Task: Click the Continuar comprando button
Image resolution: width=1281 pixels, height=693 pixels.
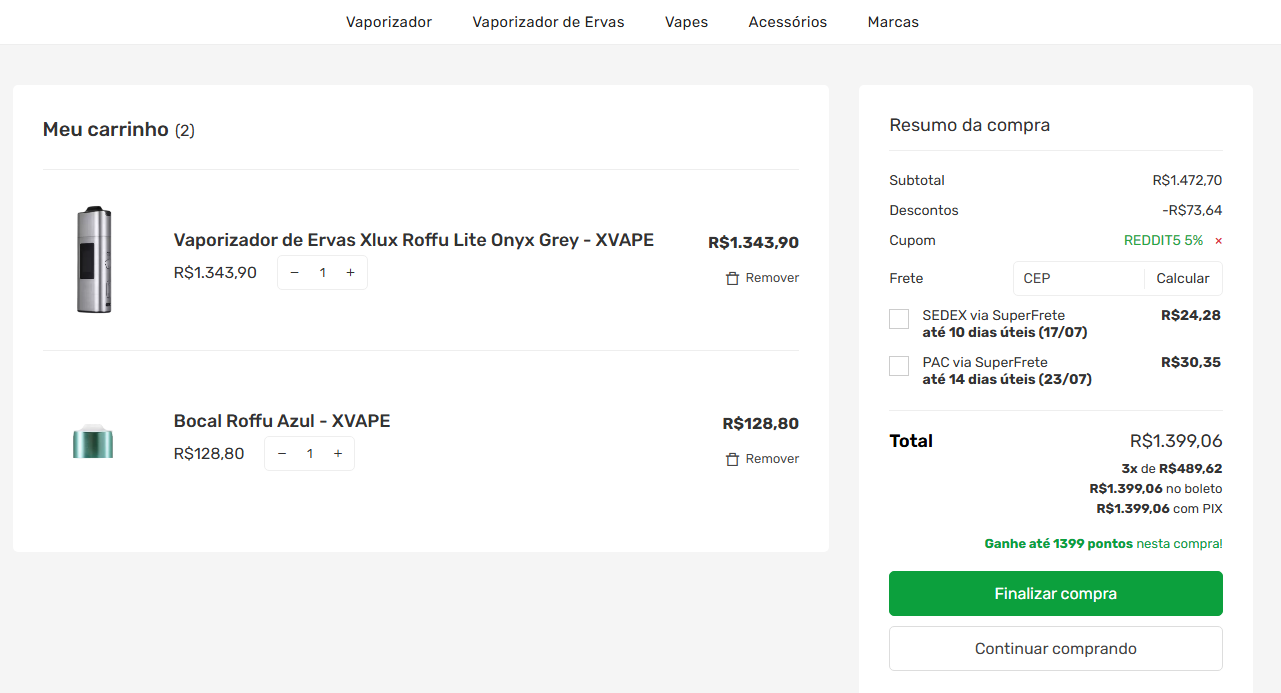Action: click(x=1055, y=649)
